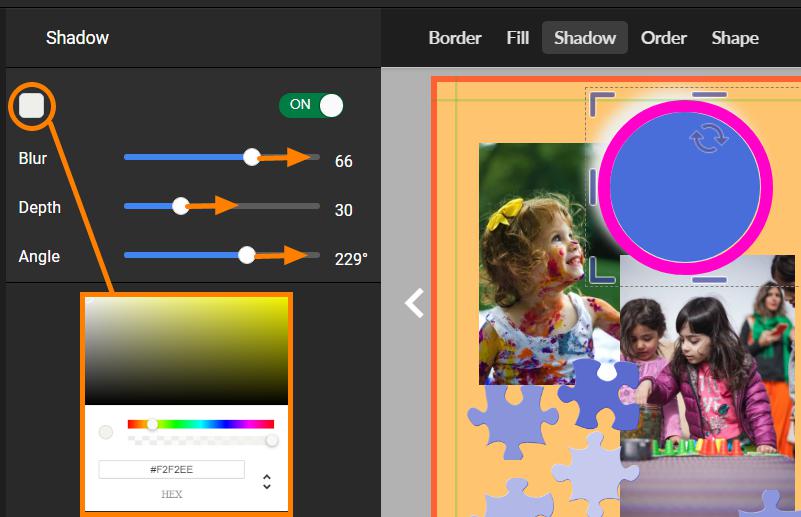
Task: Click the #F2F2EE hex input field
Action: click(x=172, y=469)
